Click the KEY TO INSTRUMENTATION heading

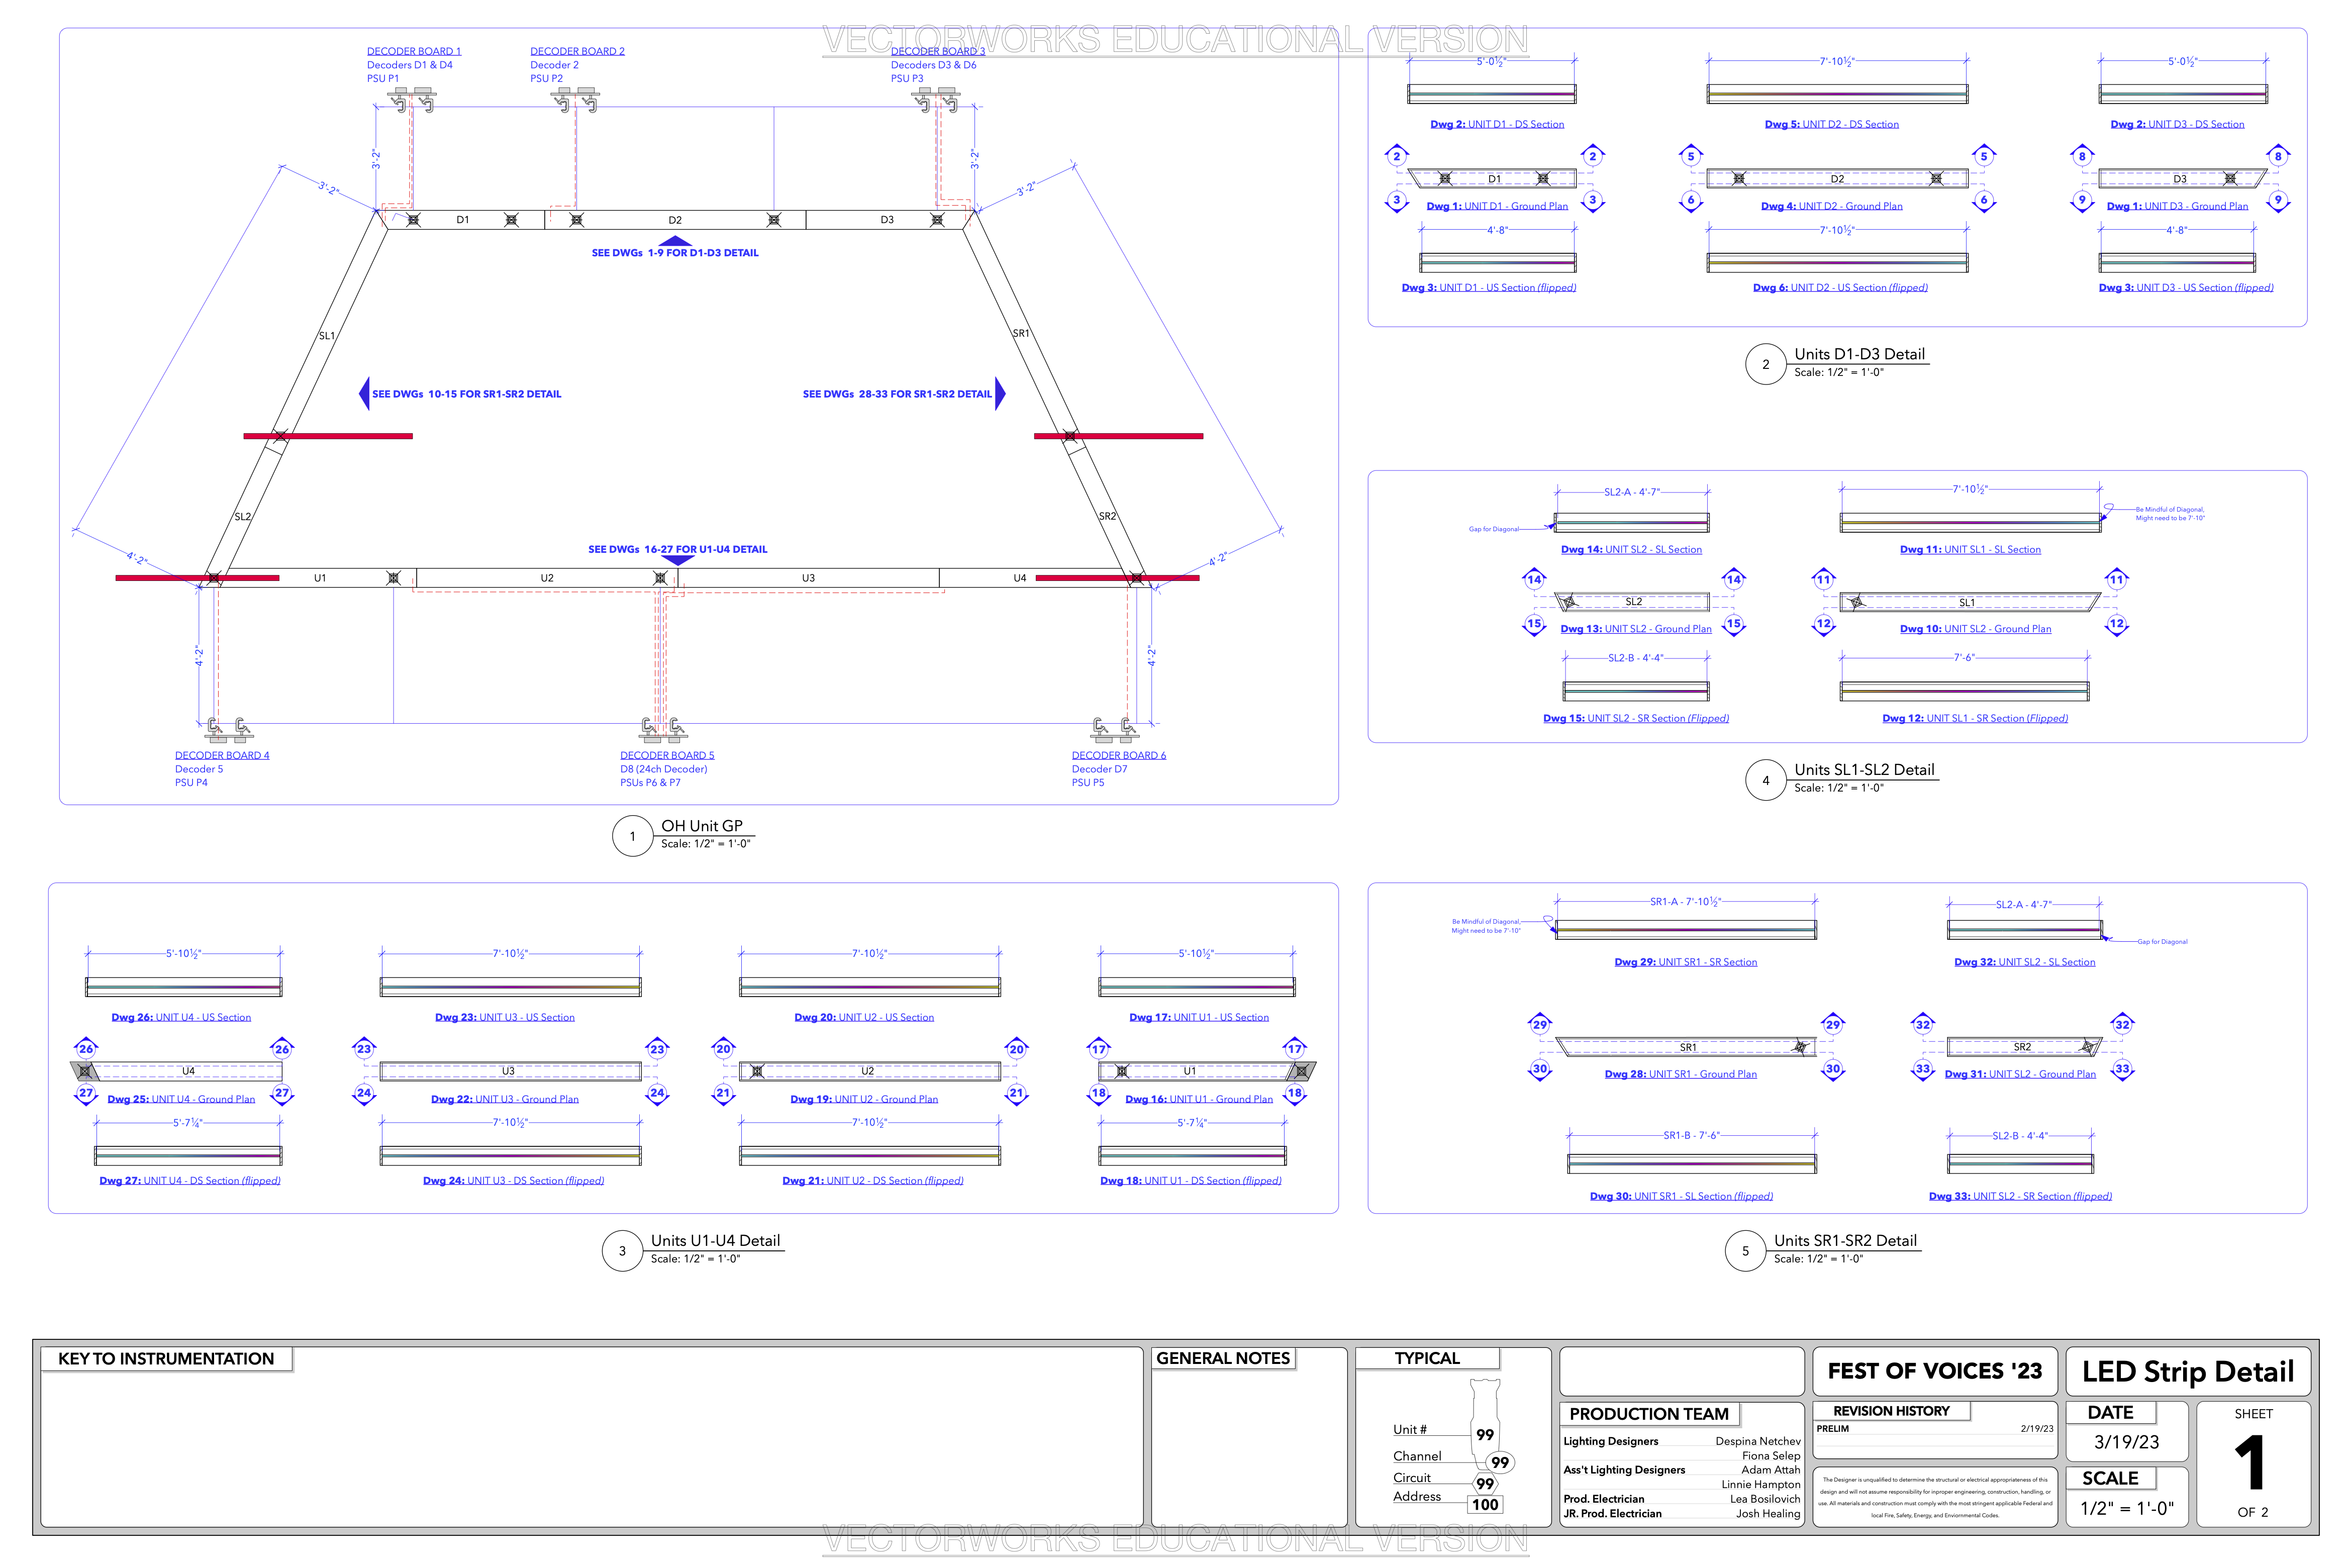166,1358
